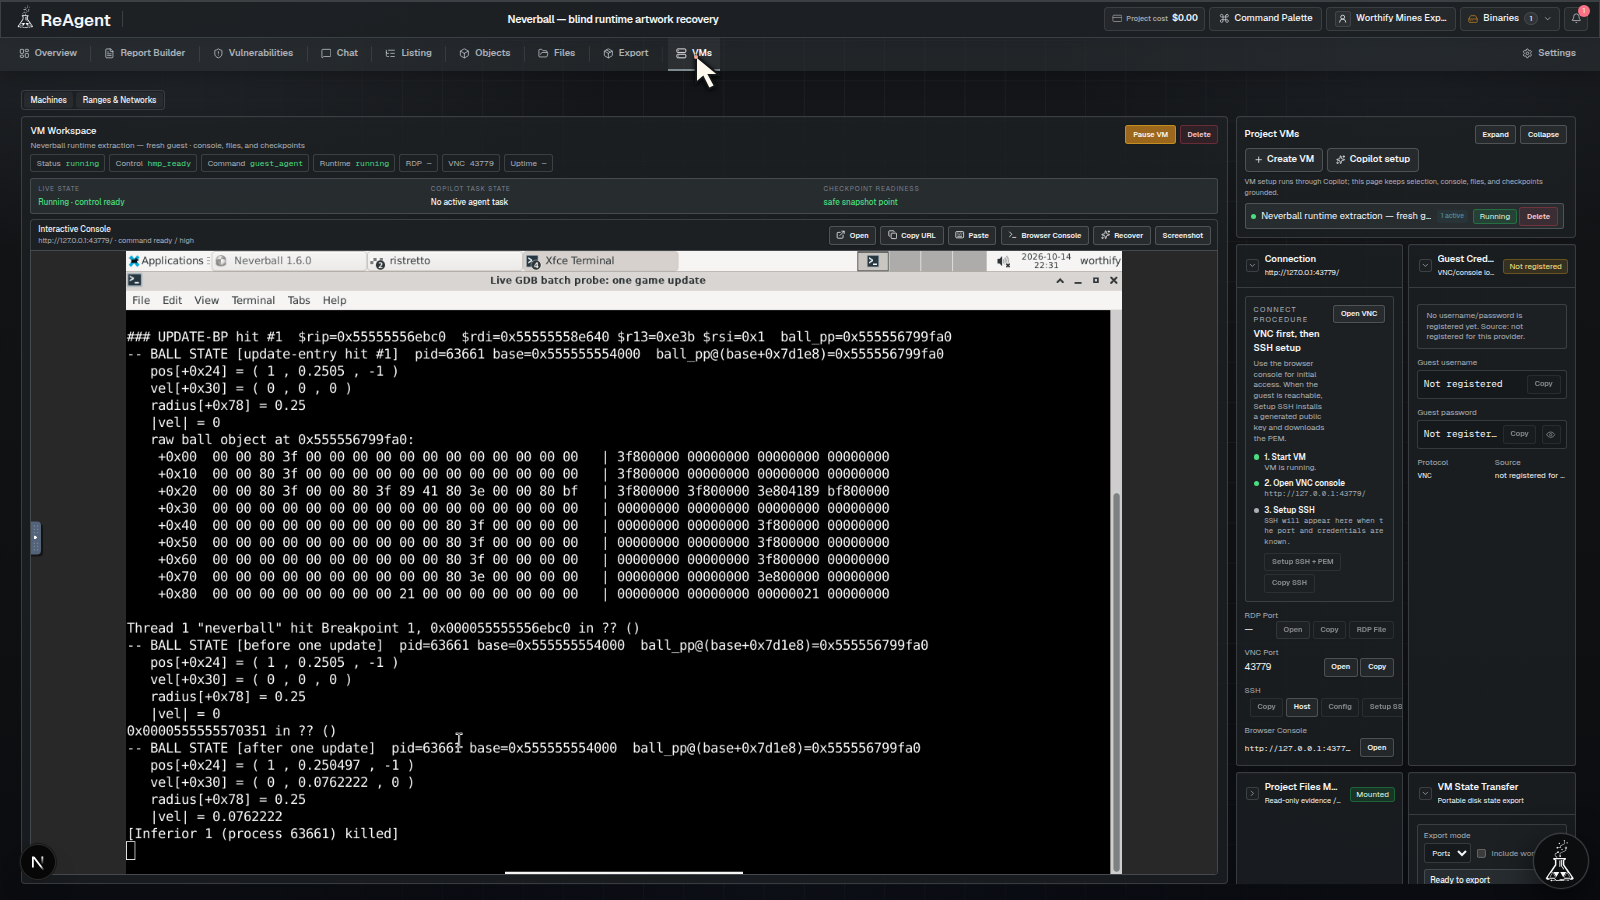The width and height of the screenshot is (1600, 900).
Task: Click the Collapse button in Project VMs
Action: [1543, 134]
